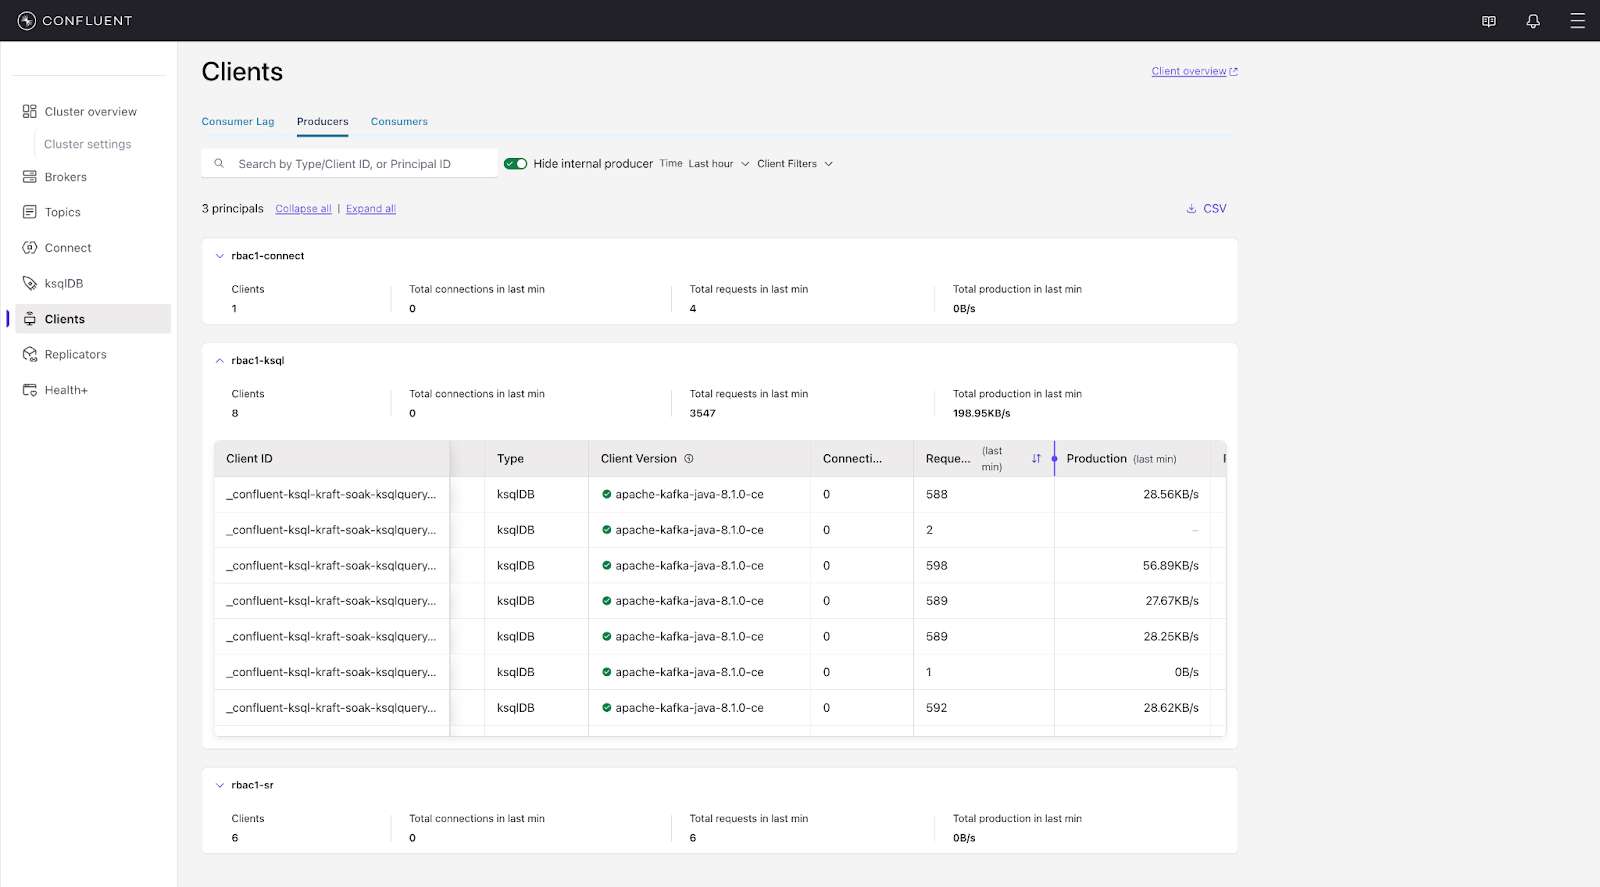
Task: Click the 28.62KB/s production value
Action: click(x=1171, y=708)
